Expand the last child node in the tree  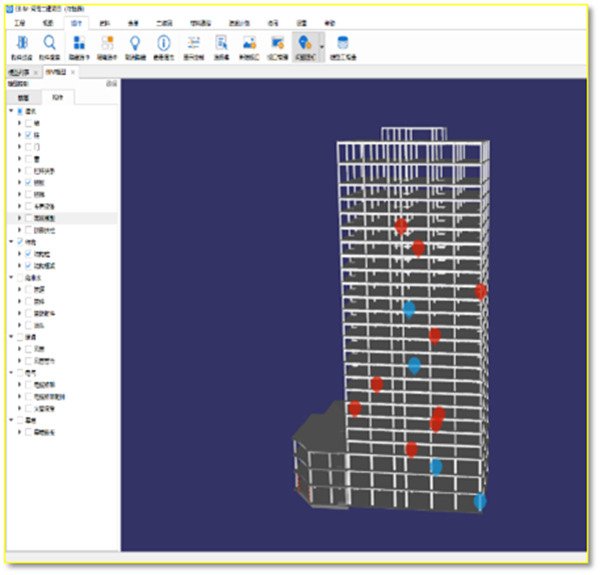click(19, 432)
